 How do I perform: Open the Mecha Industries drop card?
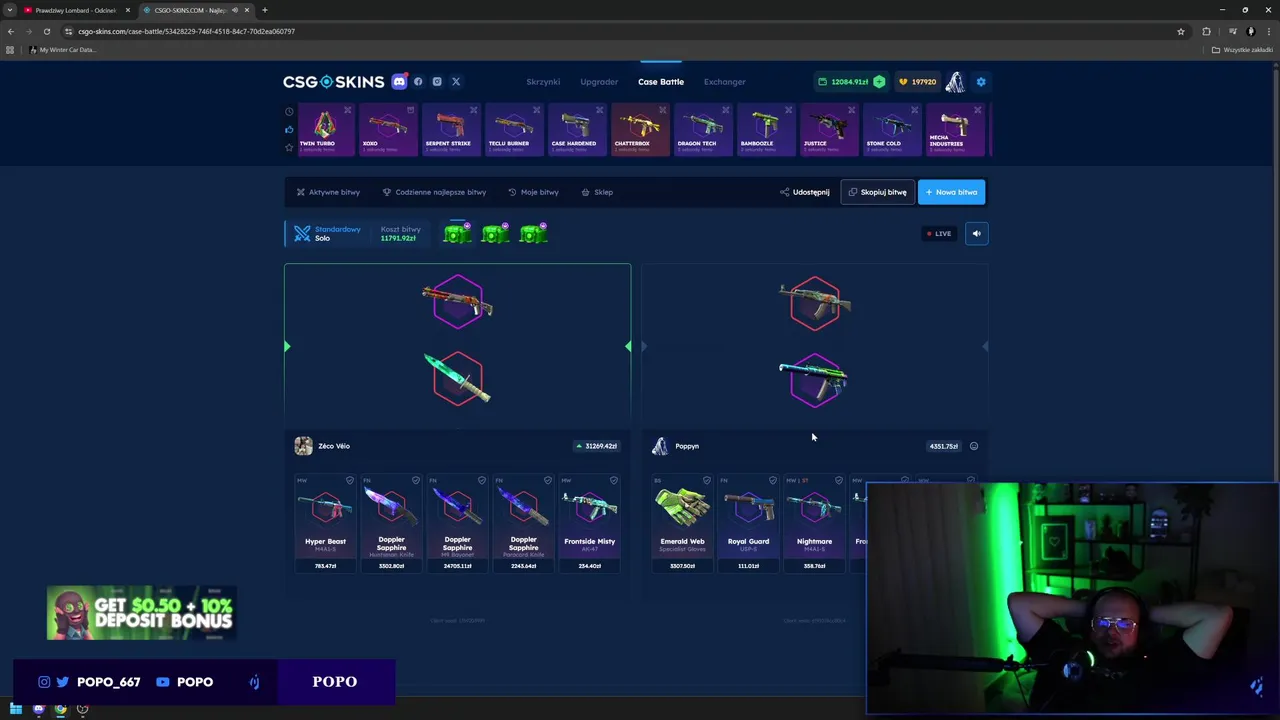(954, 130)
